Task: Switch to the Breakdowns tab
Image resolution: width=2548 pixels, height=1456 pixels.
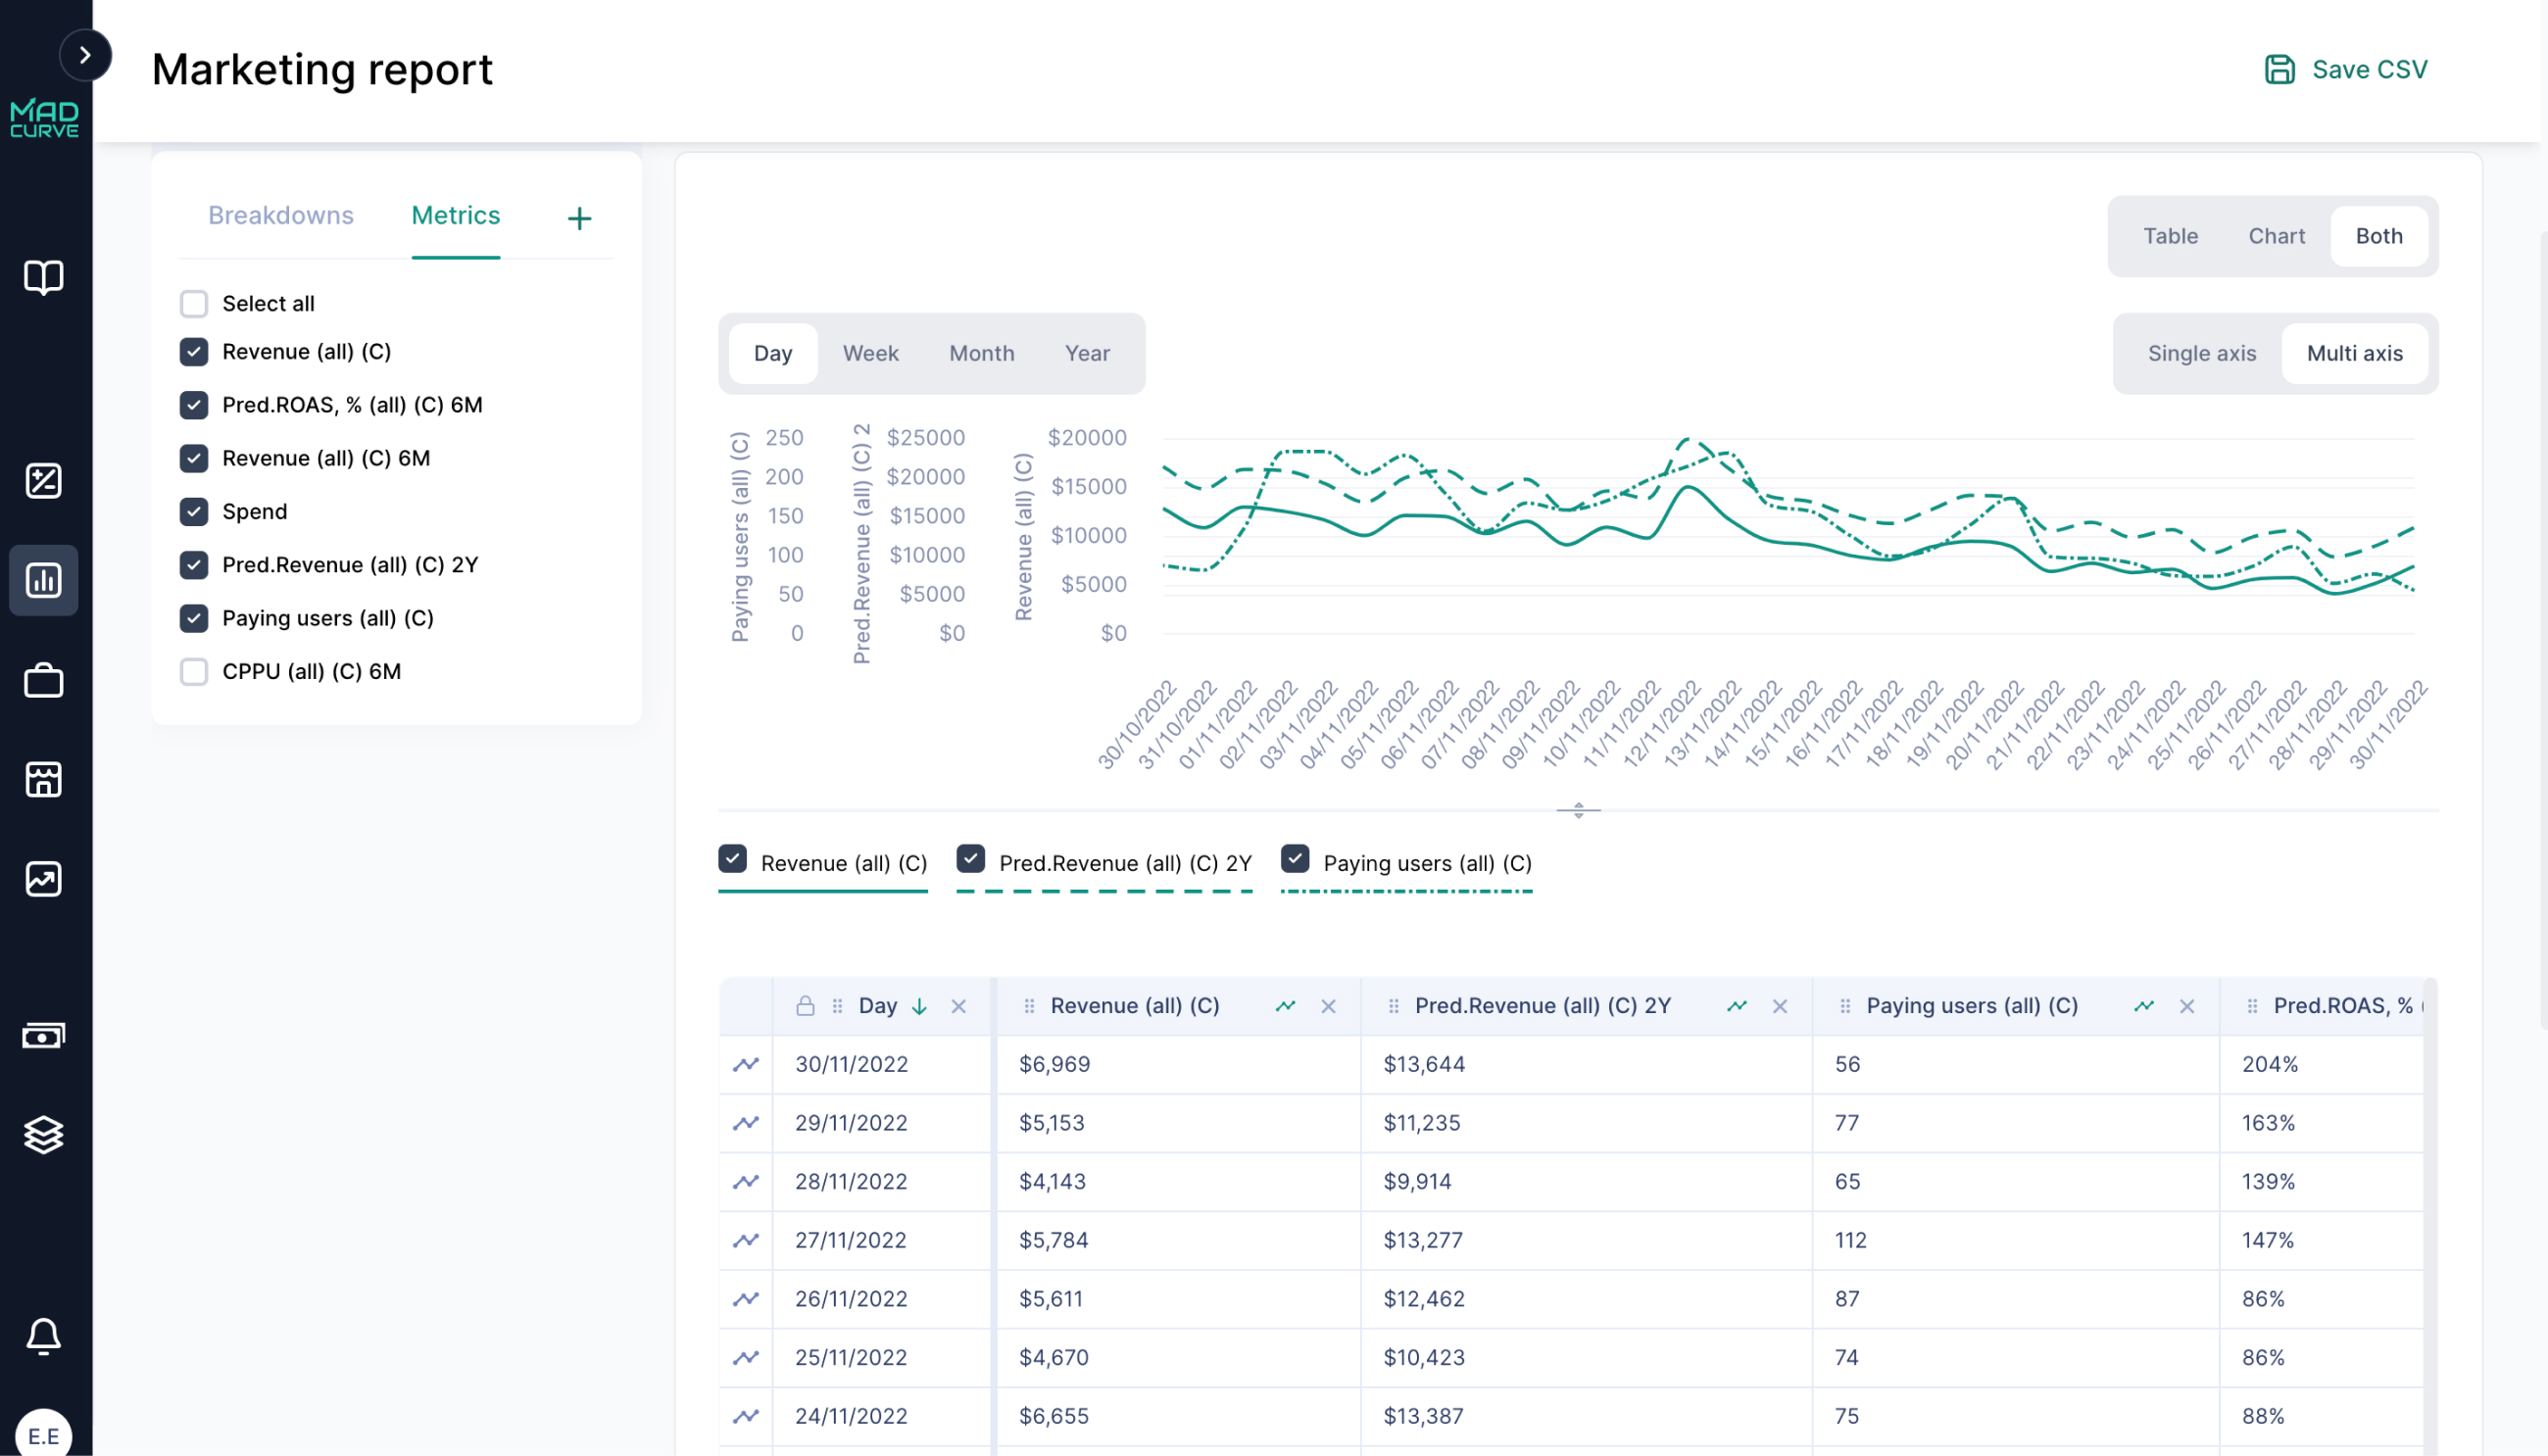Action: (280, 215)
